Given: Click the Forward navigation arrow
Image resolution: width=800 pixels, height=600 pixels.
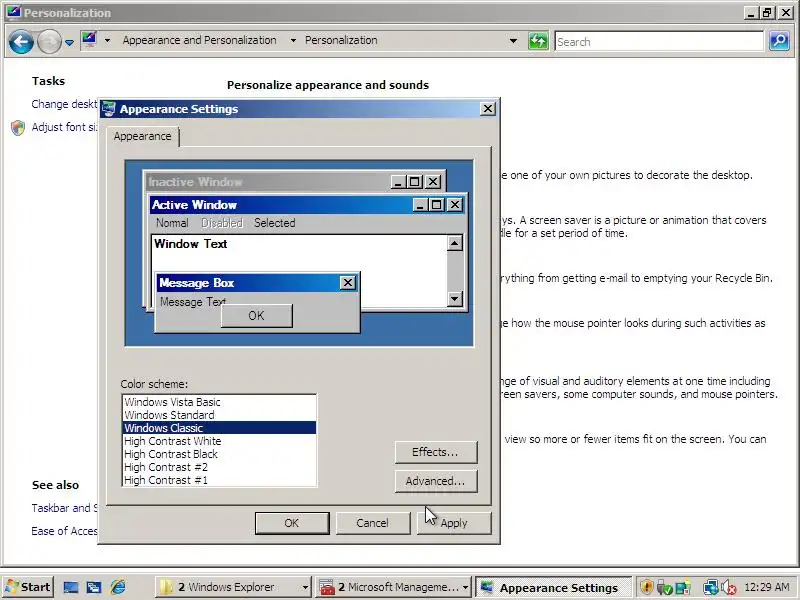Looking at the screenshot, I should (x=49, y=41).
